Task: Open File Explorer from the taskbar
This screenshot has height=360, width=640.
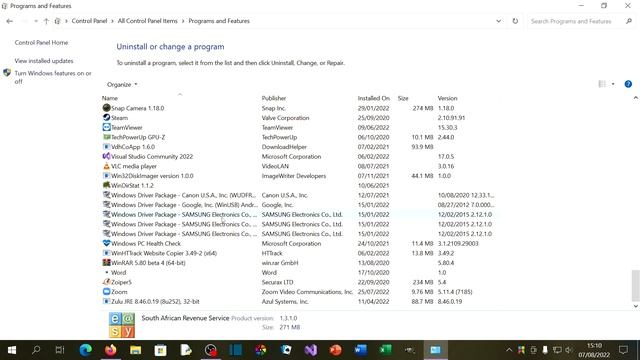Action: (x=136, y=350)
